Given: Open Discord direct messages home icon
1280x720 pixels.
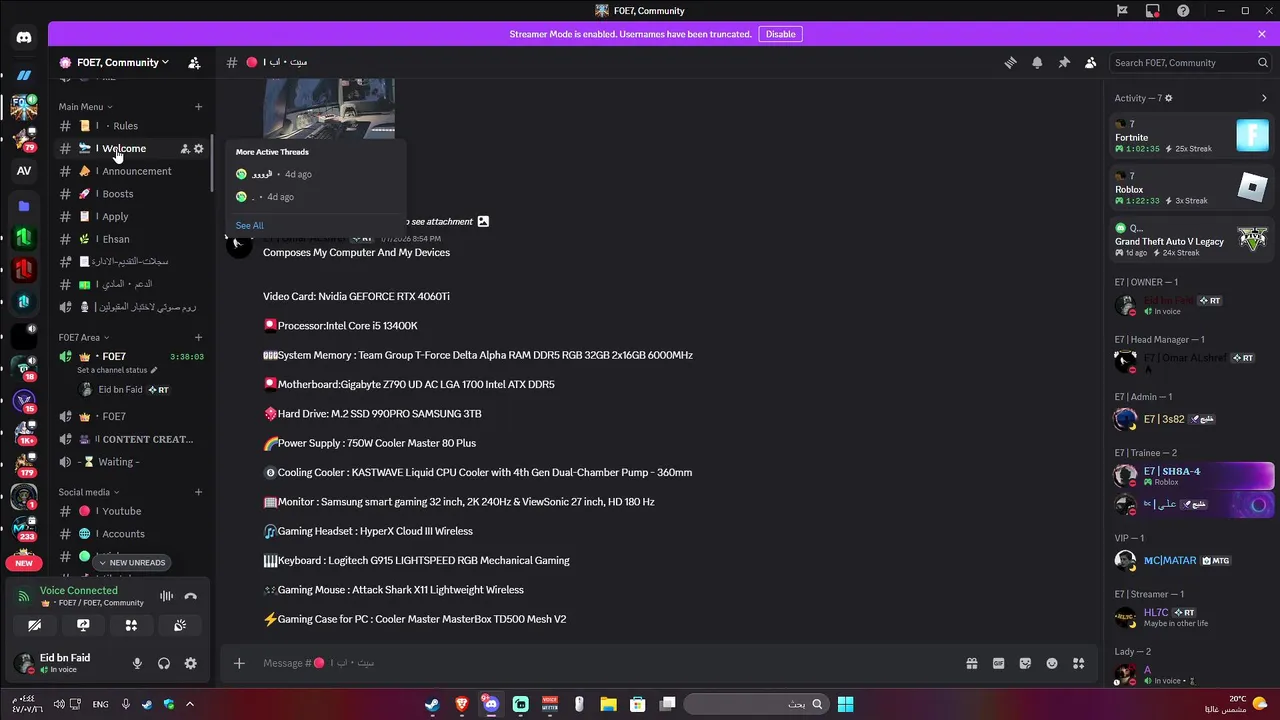Looking at the screenshot, I should tap(24, 37).
